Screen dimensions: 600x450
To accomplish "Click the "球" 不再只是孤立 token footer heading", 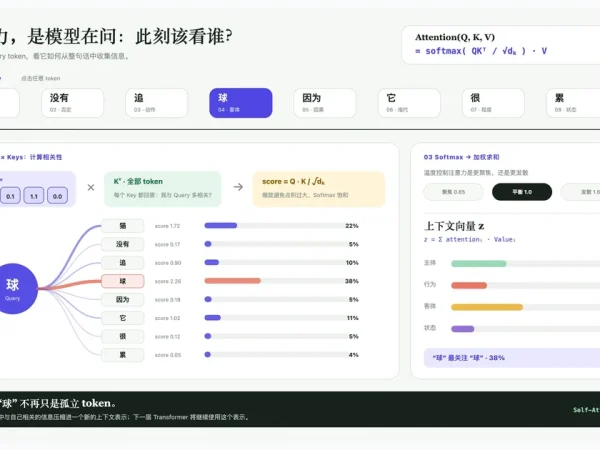I will click(x=58, y=403).
